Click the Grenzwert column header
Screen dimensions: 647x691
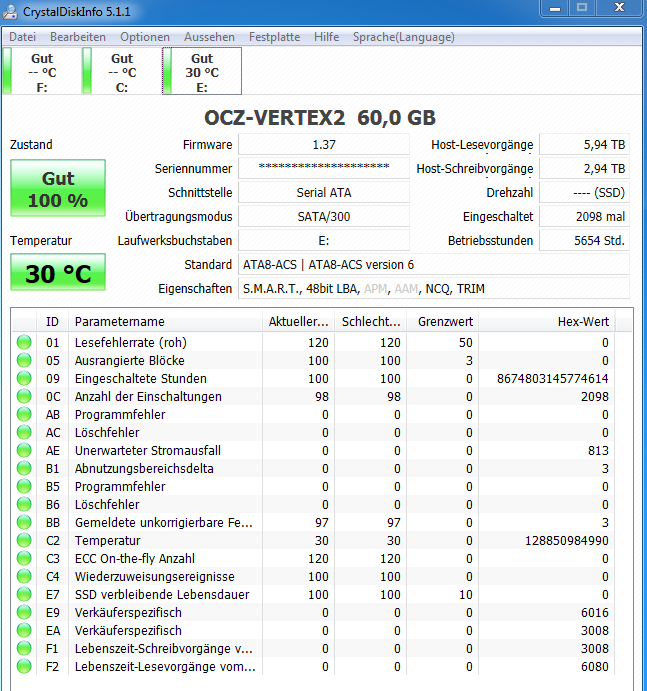pyautogui.click(x=443, y=322)
